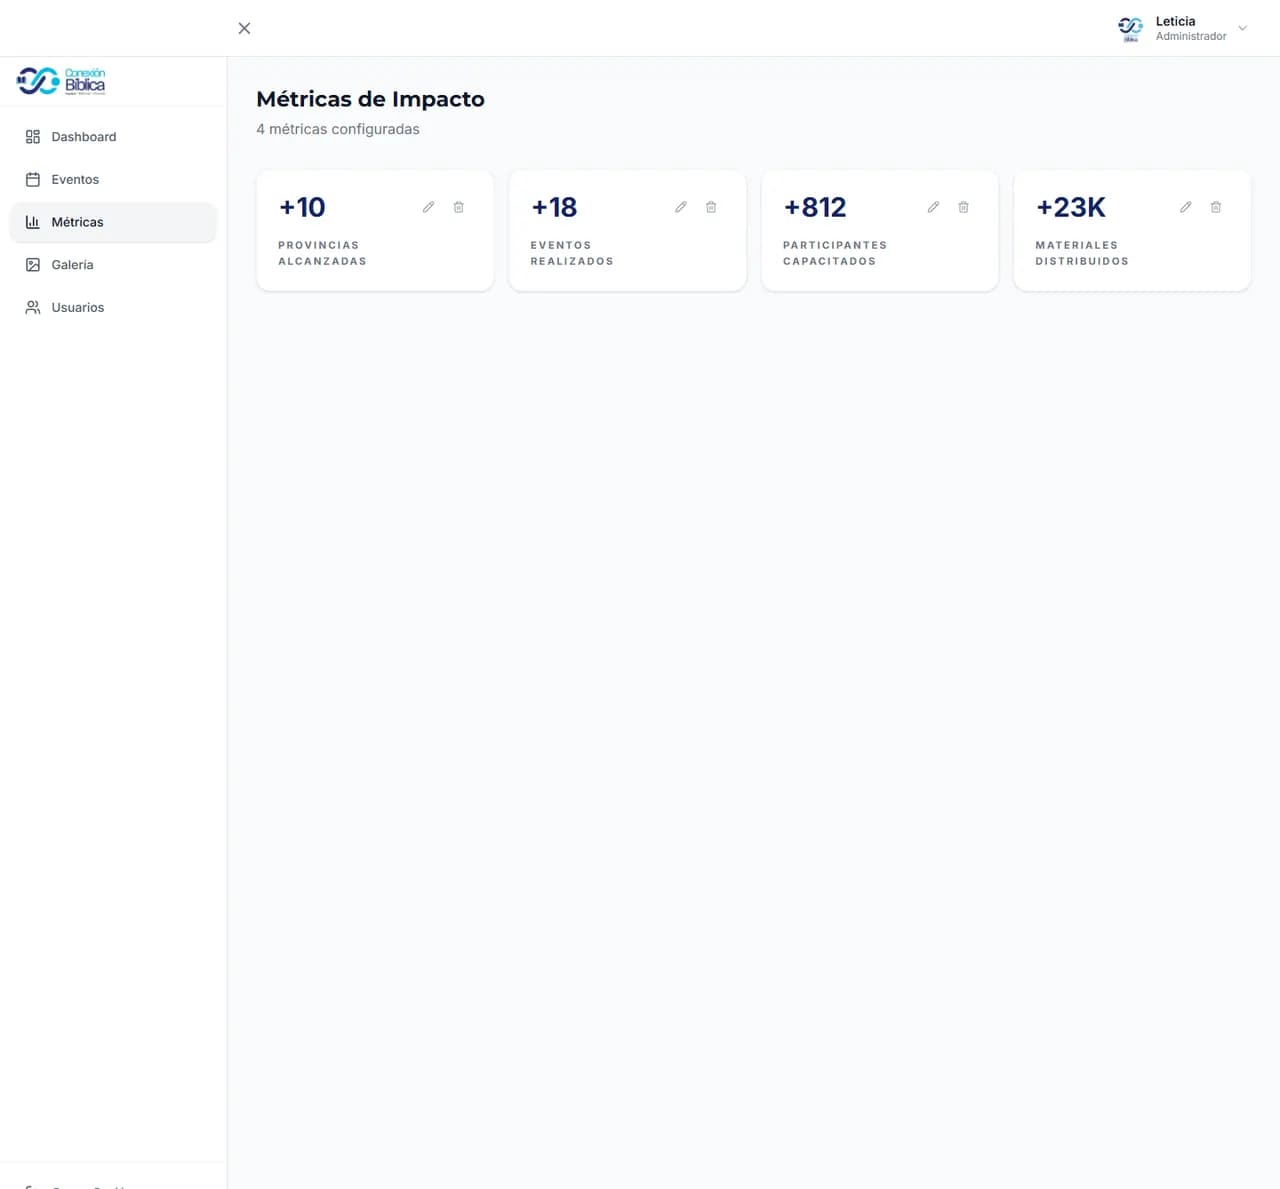The height and width of the screenshot is (1189, 1280).
Task: Delete the Eventos Realizados metric
Action: click(711, 207)
